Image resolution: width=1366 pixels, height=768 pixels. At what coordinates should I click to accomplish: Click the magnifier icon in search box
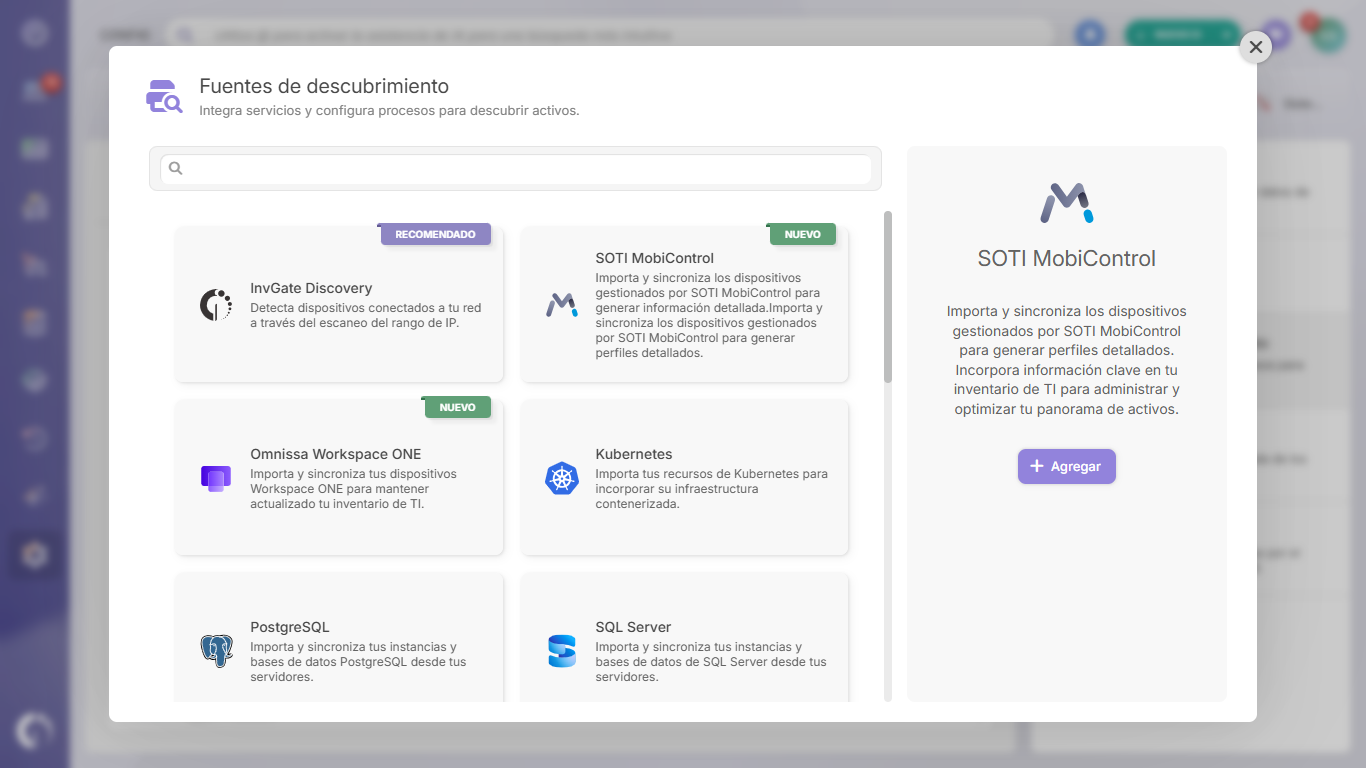(175, 168)
